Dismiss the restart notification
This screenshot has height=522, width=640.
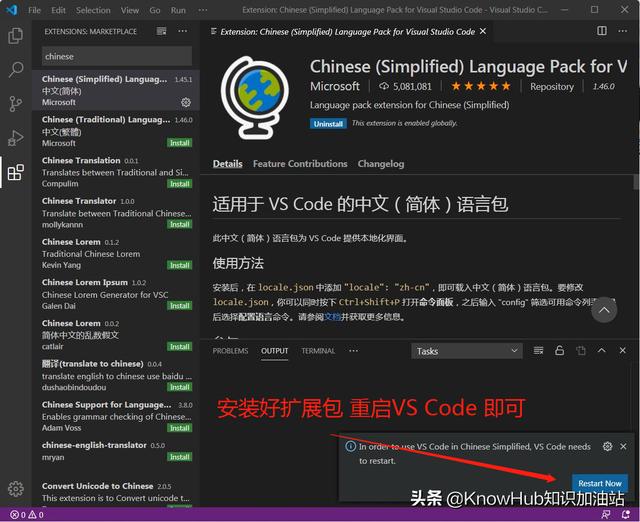pos(623,446)
